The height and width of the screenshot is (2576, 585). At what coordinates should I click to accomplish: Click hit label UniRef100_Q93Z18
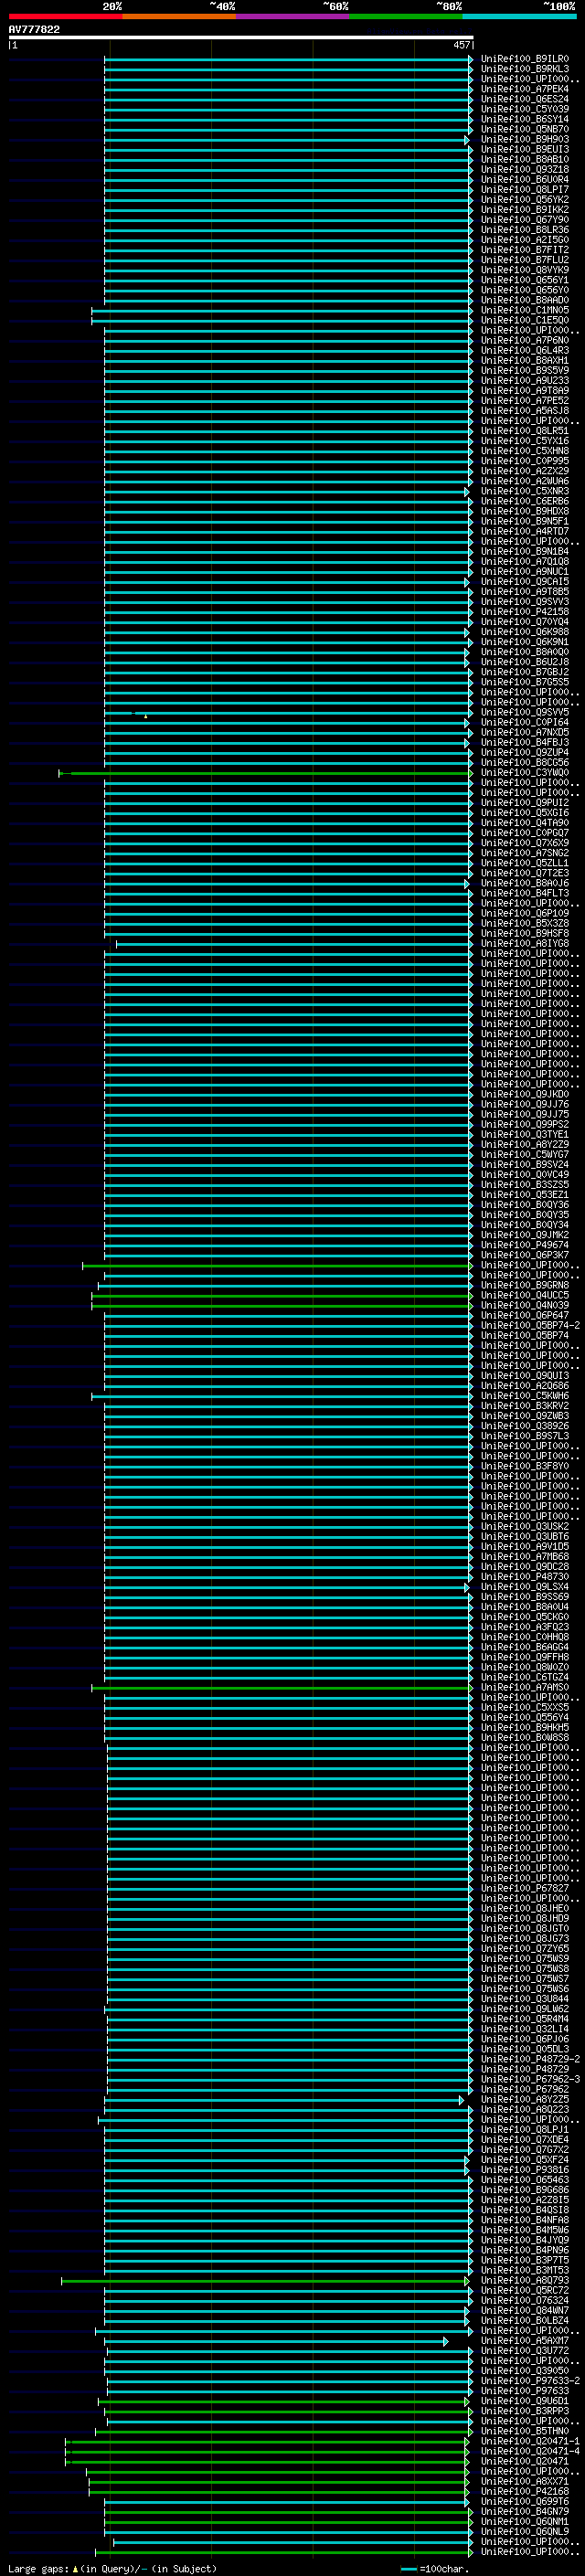(524, 169)
